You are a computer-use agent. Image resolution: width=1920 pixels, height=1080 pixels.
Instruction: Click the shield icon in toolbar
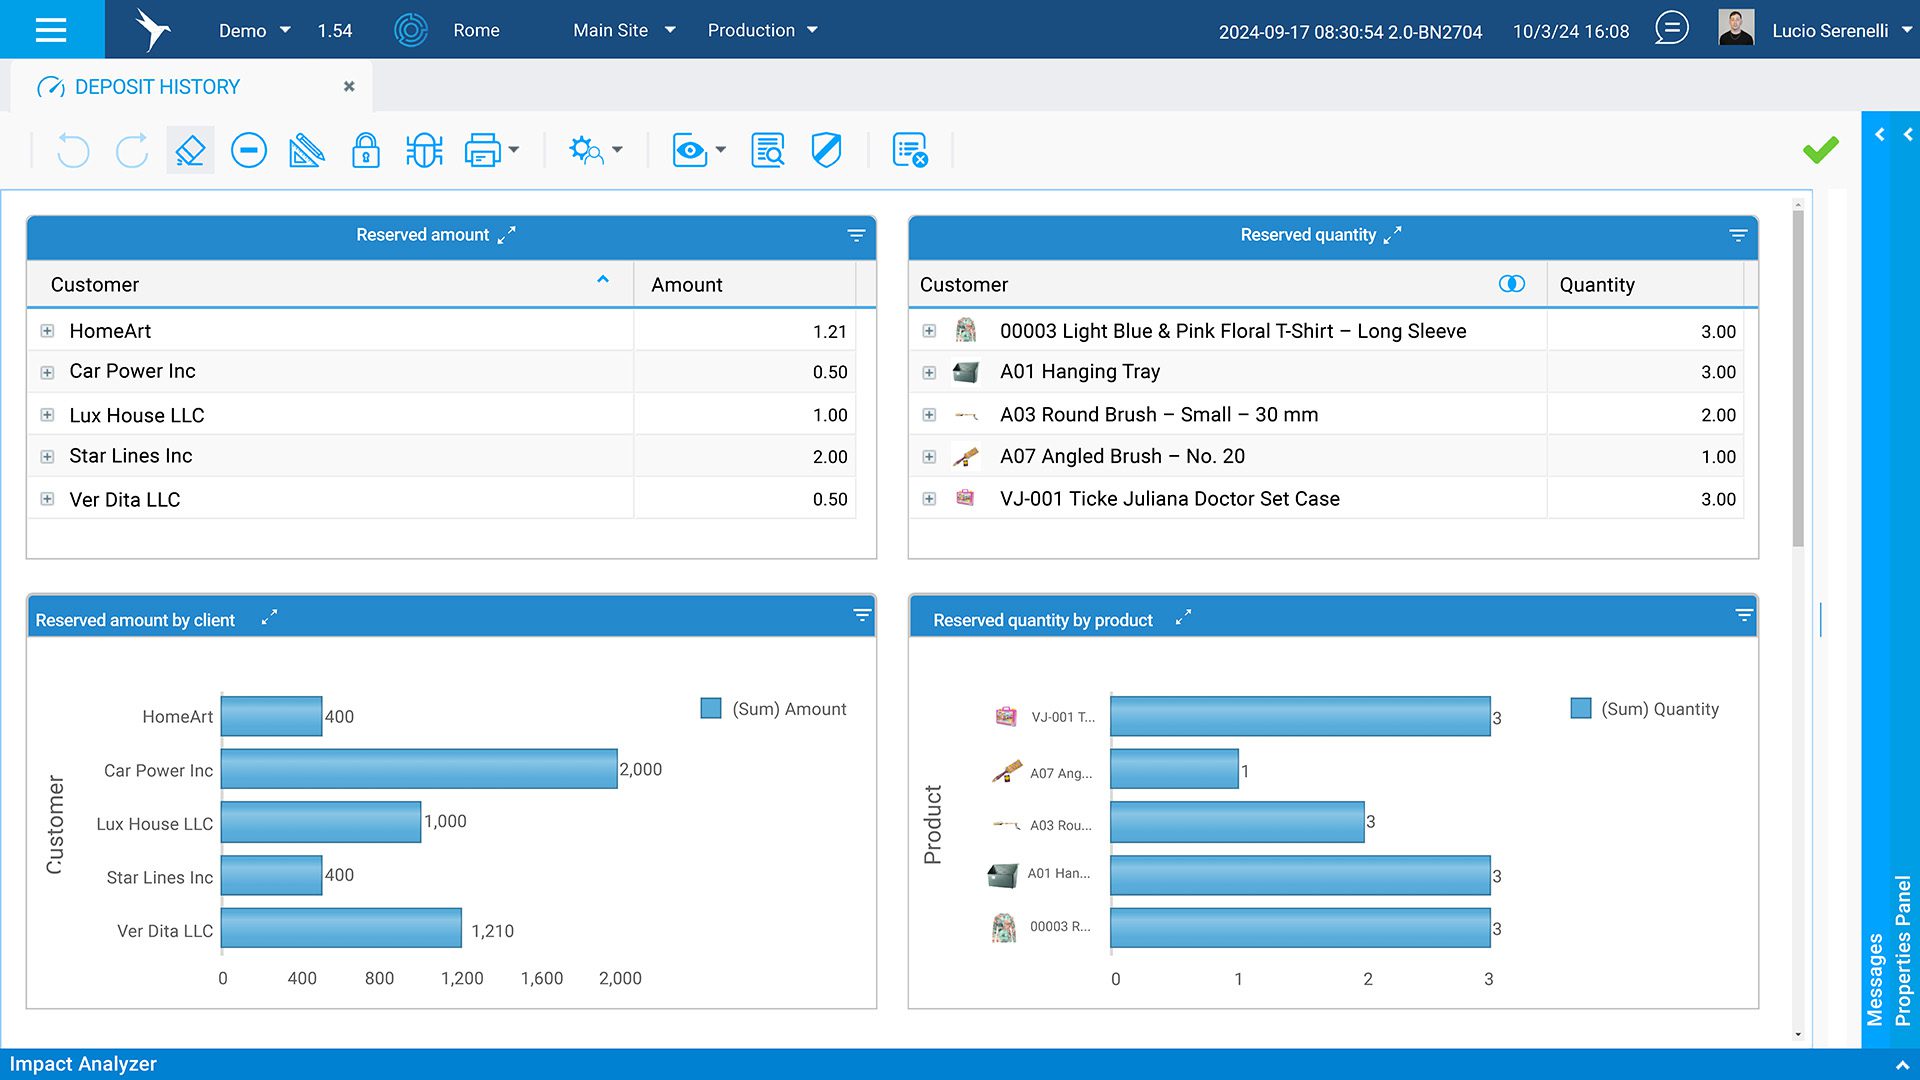point(826,151)
